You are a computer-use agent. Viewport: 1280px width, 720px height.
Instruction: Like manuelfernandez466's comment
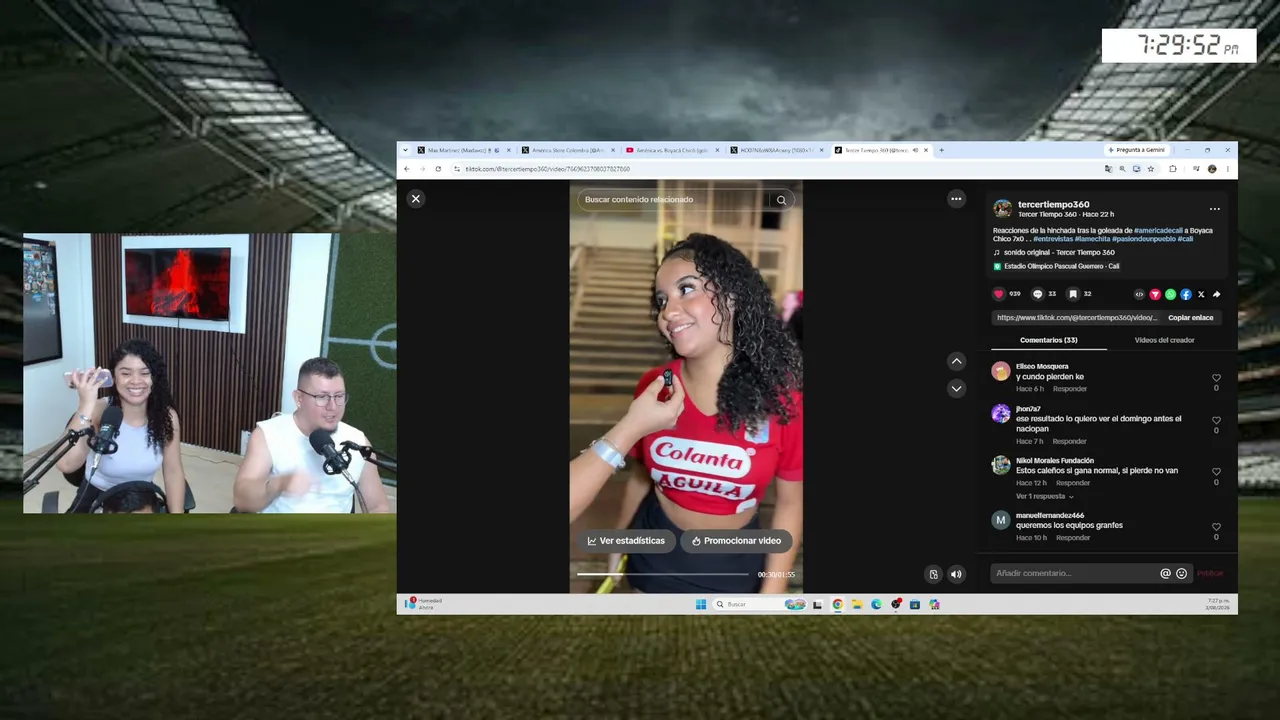1216,526
